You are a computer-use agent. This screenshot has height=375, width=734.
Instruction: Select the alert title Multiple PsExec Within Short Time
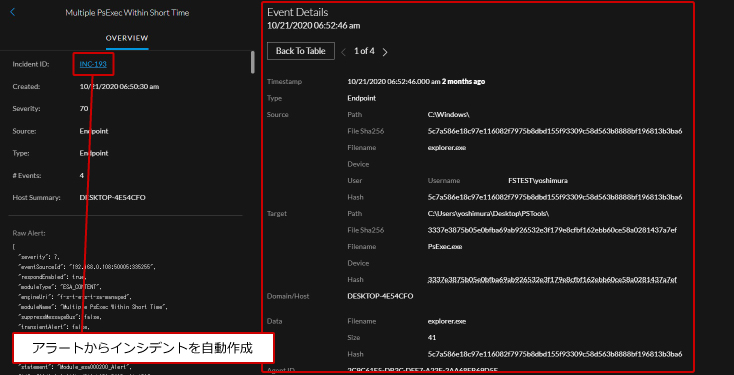tap(127, 13)
